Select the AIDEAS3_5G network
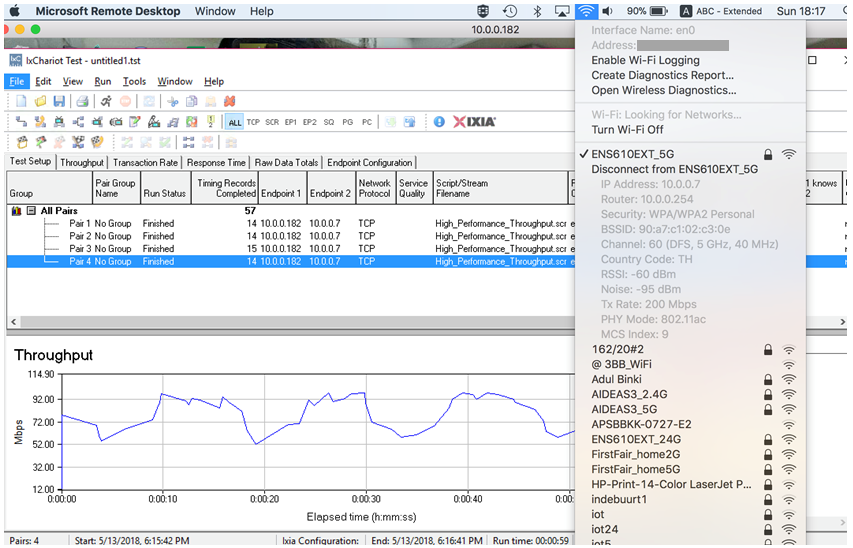This screenshot has height=548, width=853. click(x=690, y=409)
